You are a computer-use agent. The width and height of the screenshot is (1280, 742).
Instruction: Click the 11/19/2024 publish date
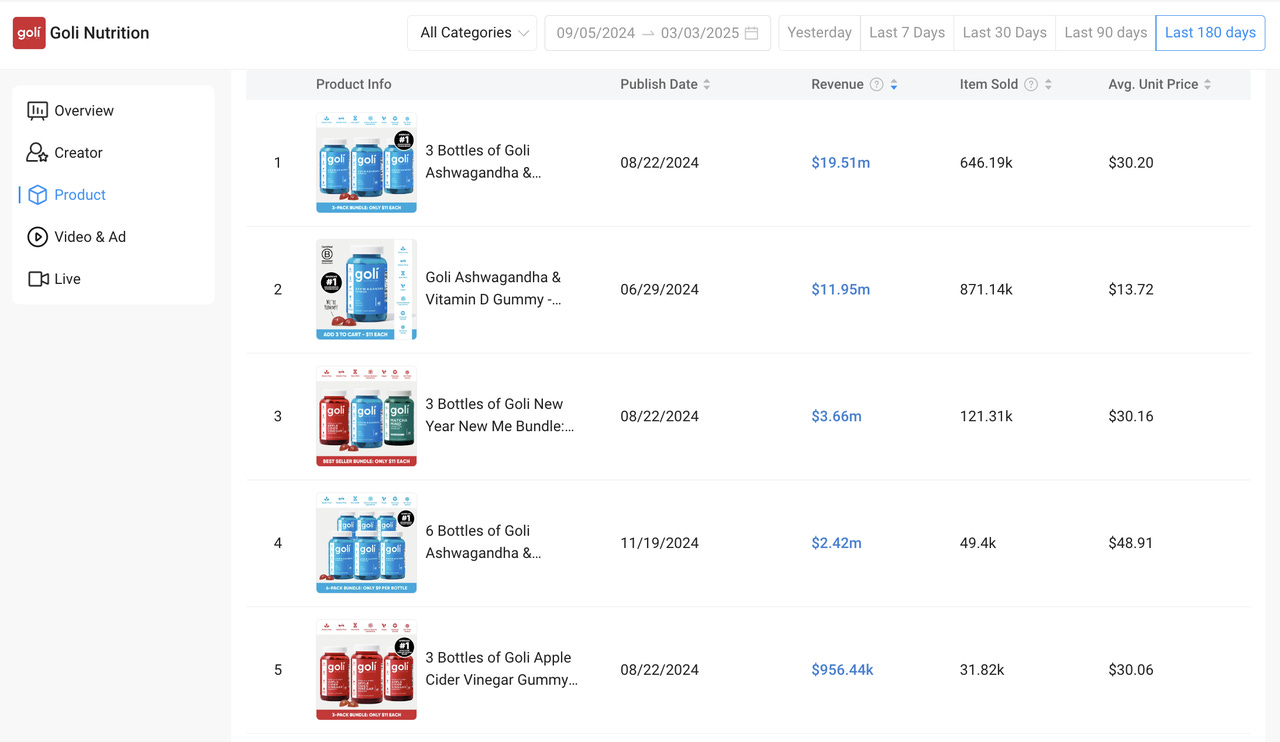coord(660,543)
